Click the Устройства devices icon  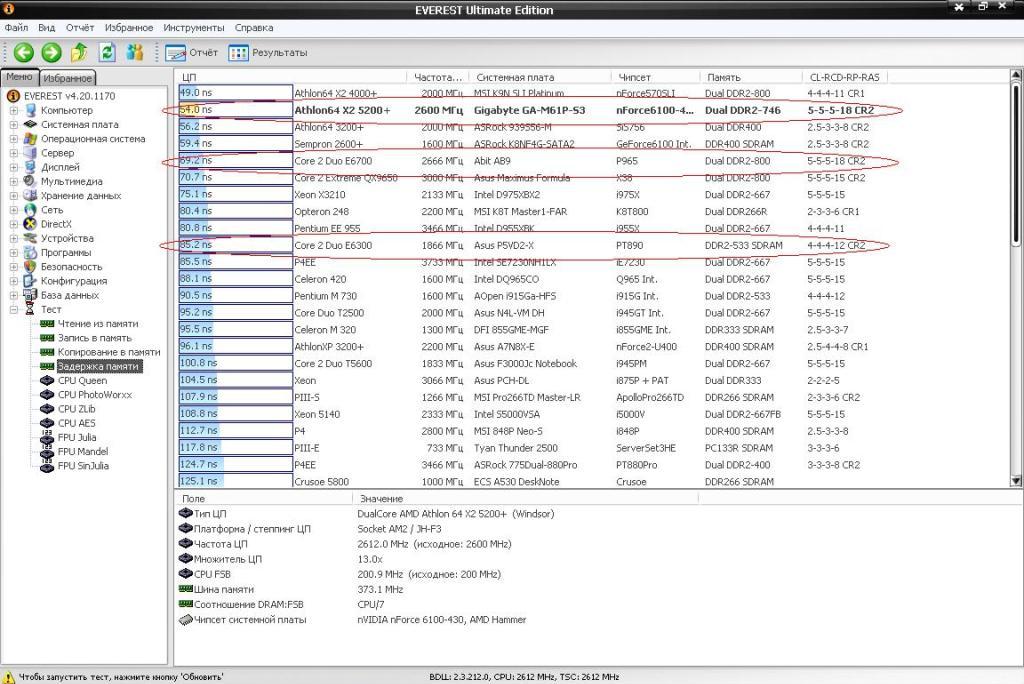(x=30, y=238)
